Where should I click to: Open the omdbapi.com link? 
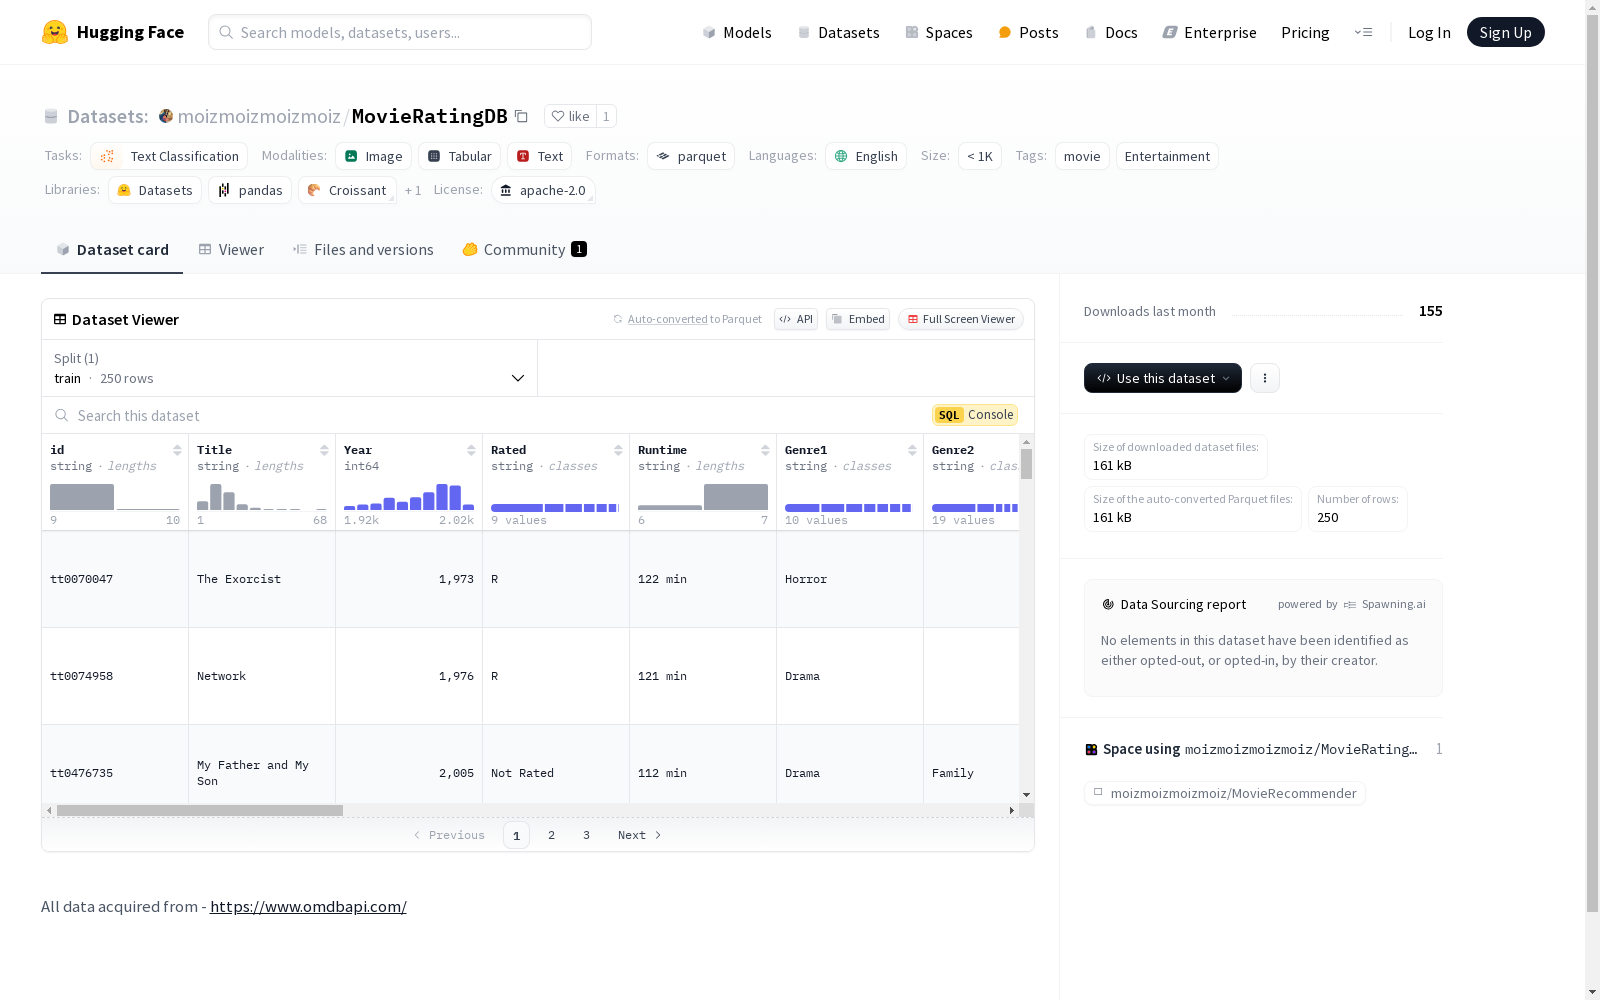(308, 906)
